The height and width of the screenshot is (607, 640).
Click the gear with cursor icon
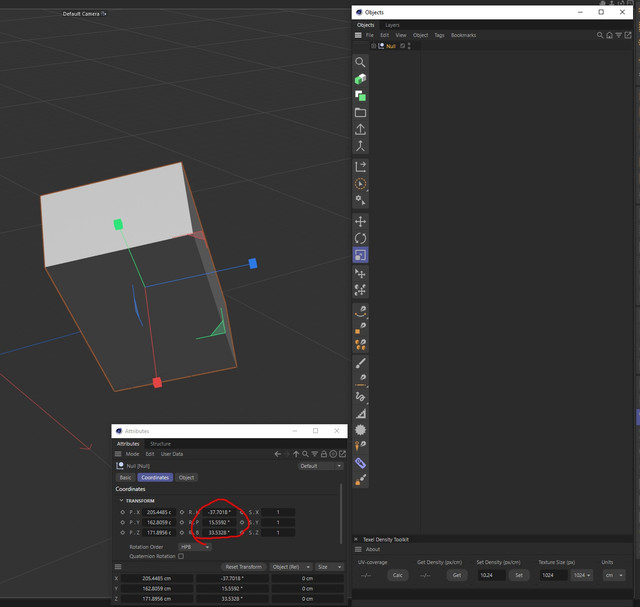[360, 200]
